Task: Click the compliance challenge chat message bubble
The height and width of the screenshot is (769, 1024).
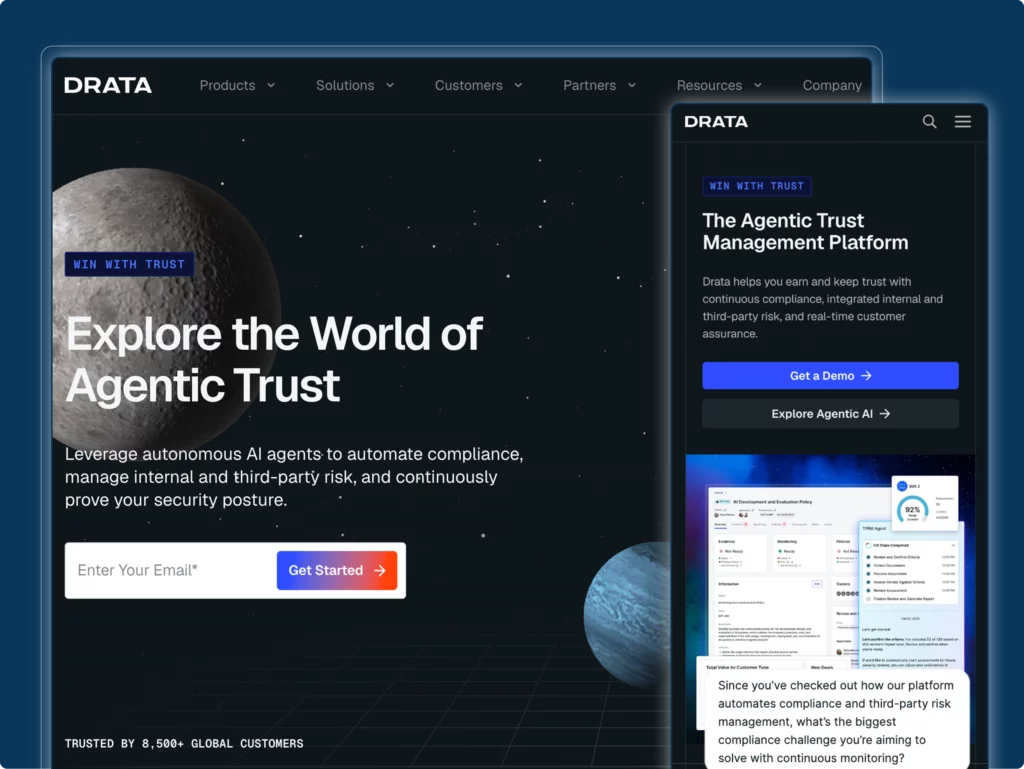Action: pyautogui.click(x=837, y=721)
